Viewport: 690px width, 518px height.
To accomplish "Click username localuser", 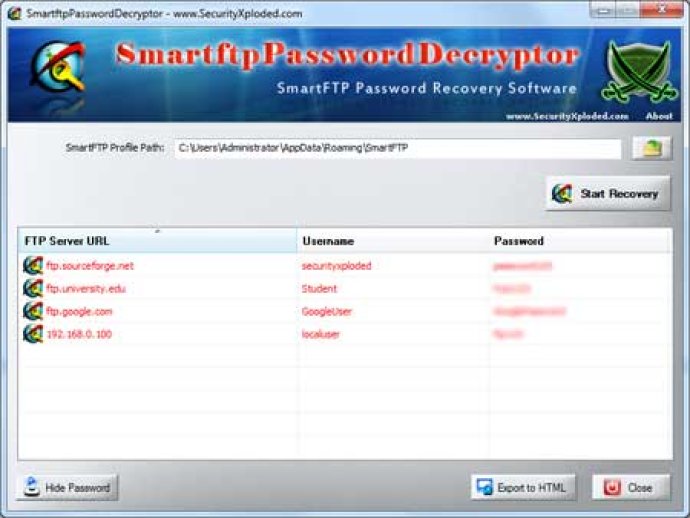I will click(321, 334).
